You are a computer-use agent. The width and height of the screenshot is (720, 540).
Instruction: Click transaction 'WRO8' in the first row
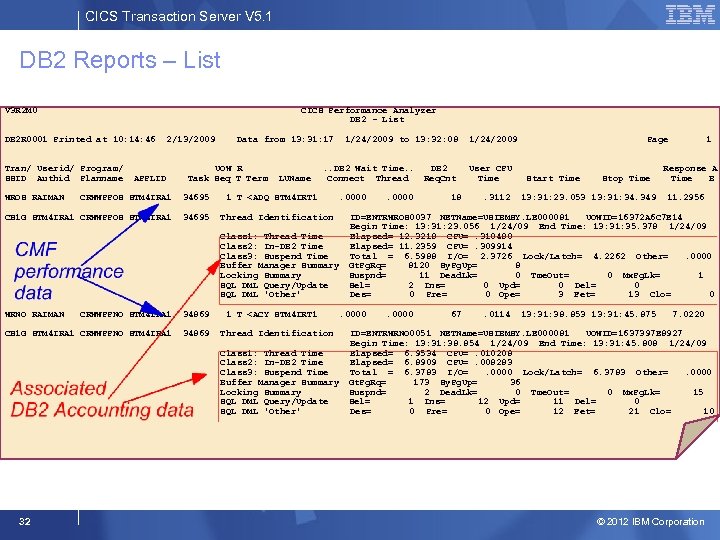point(15,197)
